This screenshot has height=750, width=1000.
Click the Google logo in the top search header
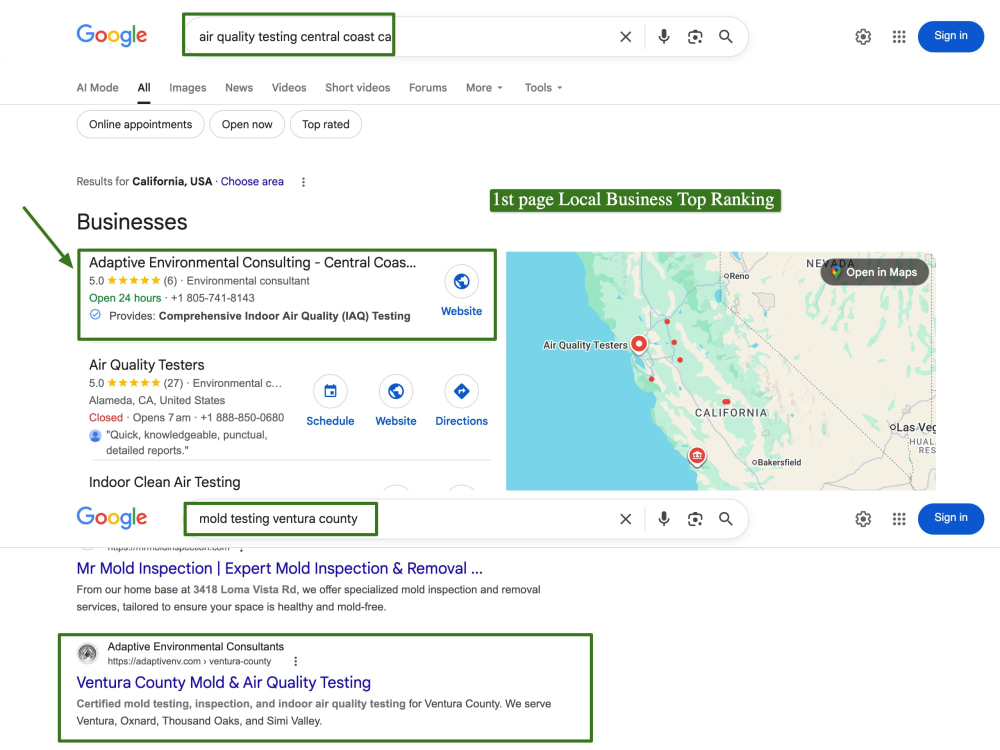(112, 35)
